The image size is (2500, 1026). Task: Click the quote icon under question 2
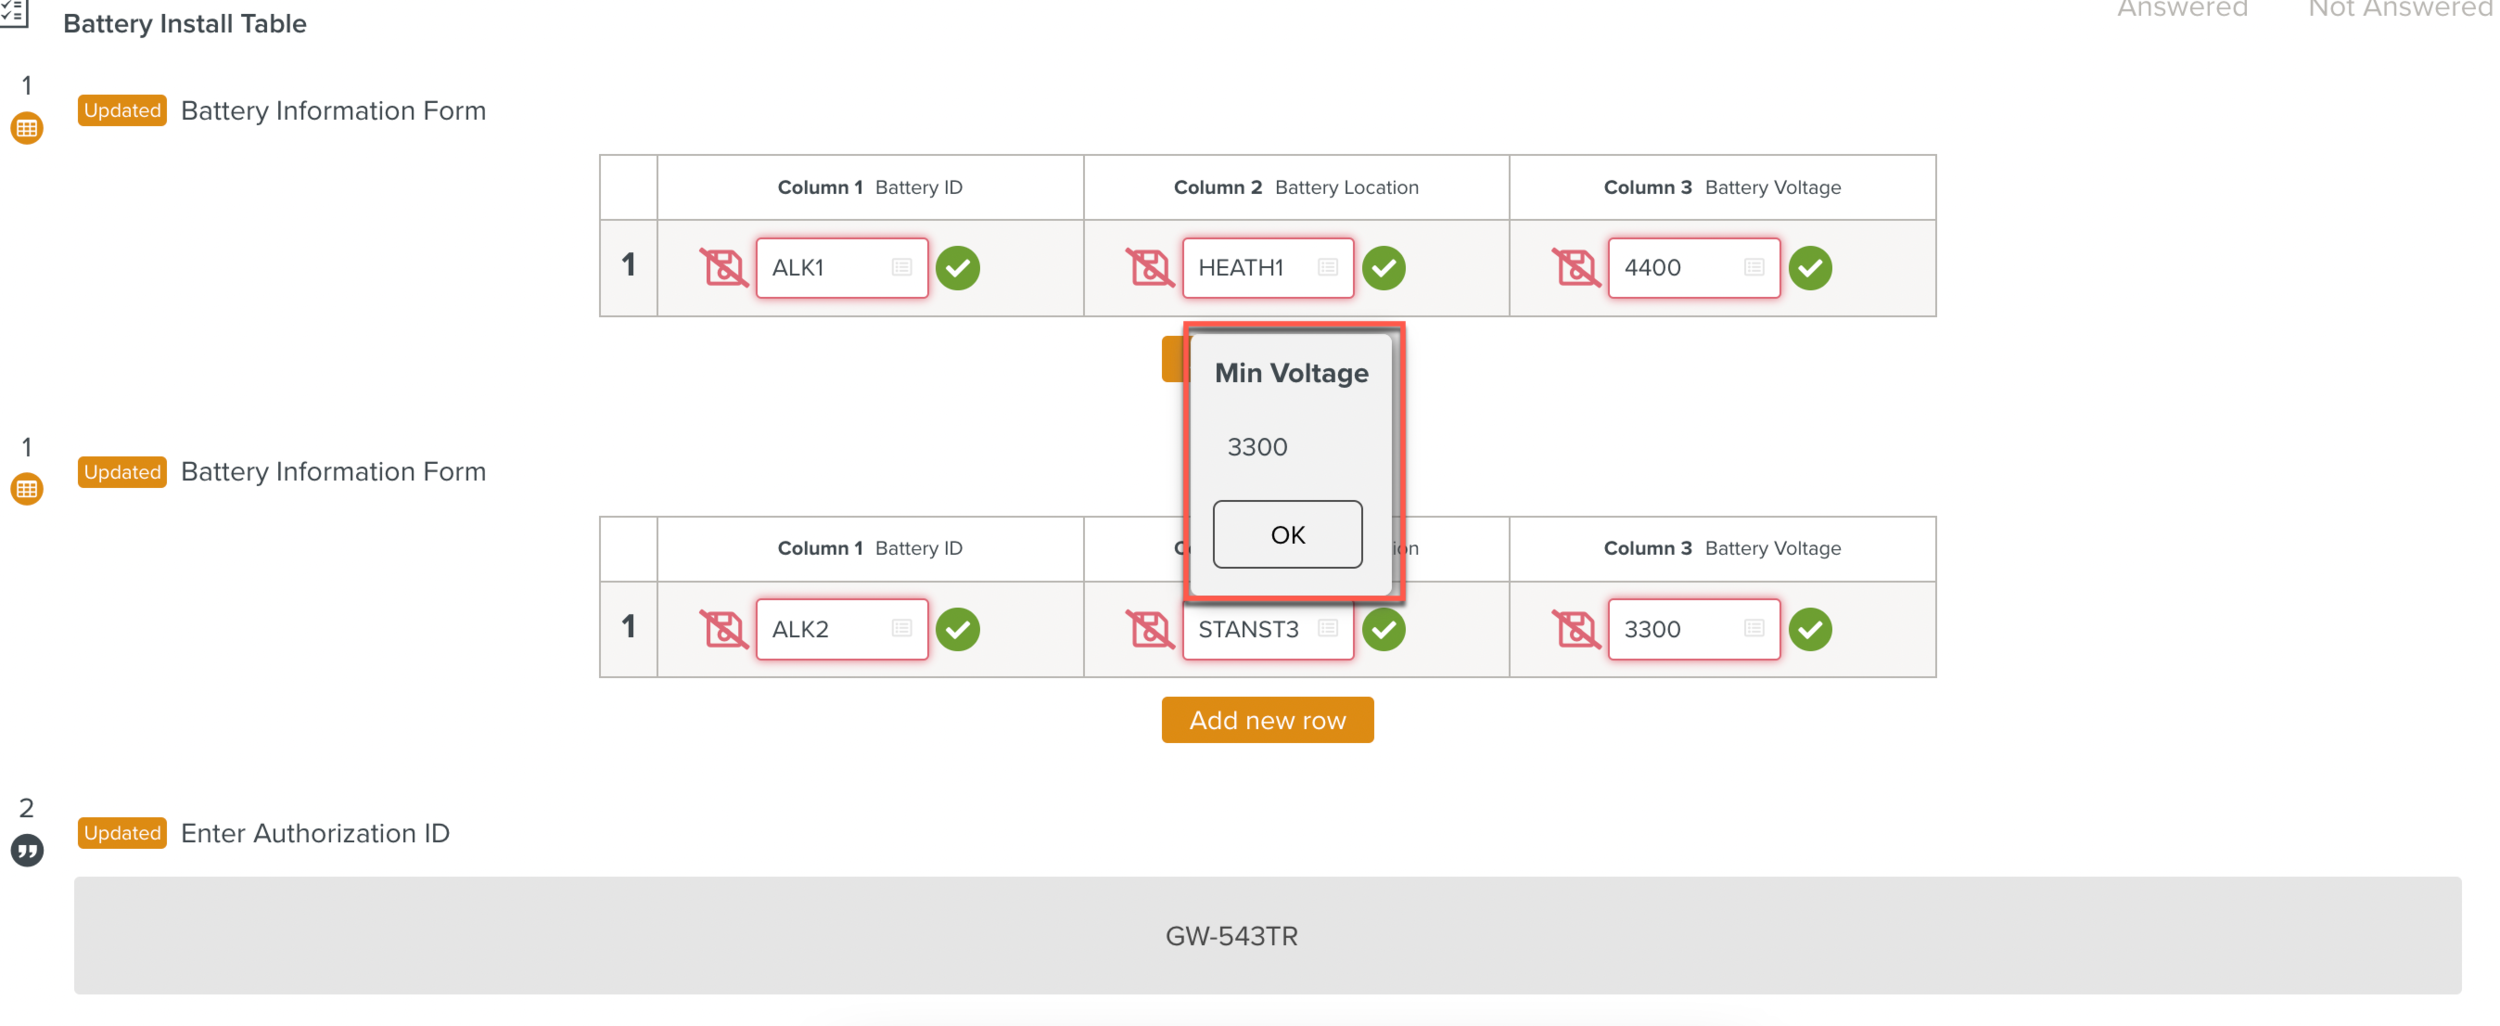(x=27, y=851)
